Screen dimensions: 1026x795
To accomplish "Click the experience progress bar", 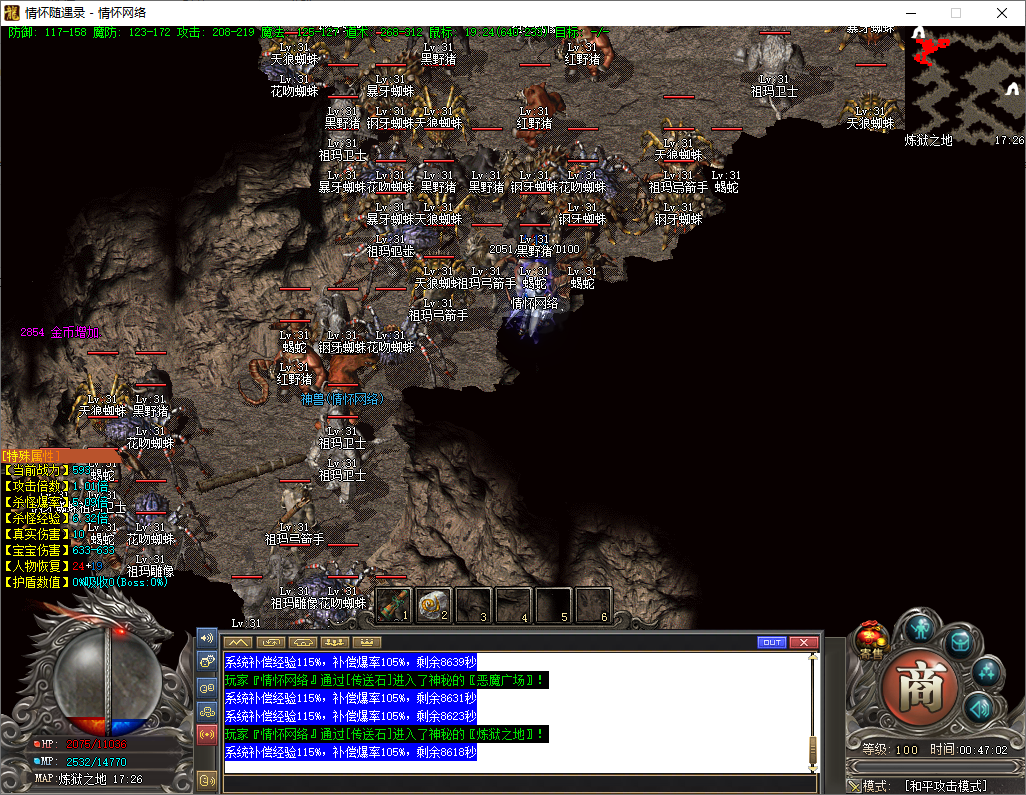I will [934, 767].
